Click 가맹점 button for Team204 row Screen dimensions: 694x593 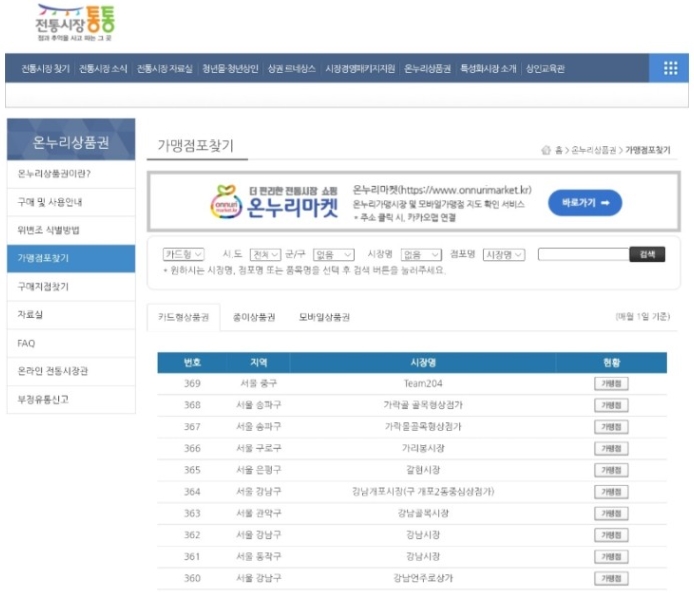point(611,384)
